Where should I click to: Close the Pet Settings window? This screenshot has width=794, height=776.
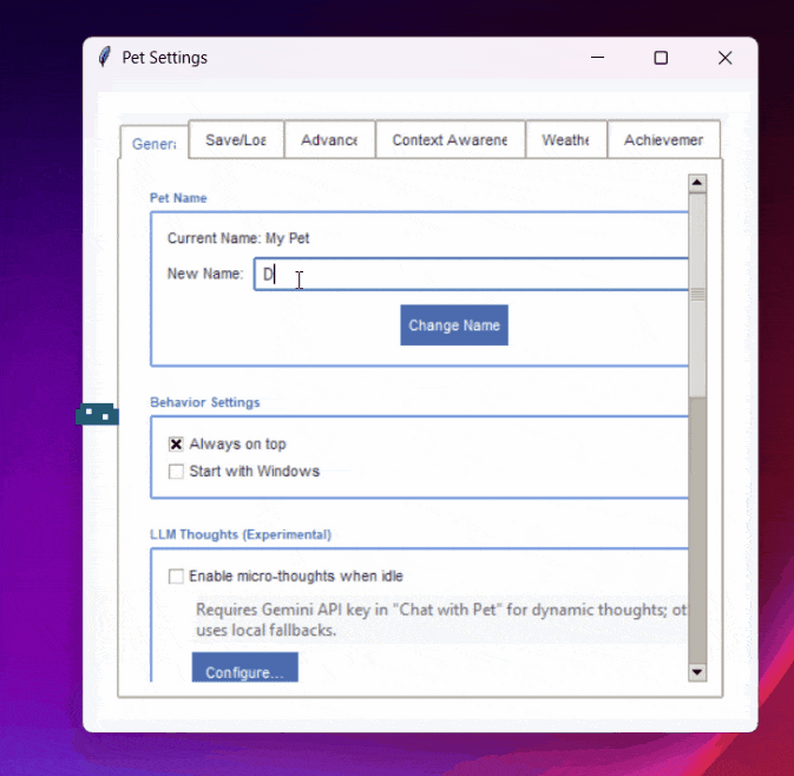725,58
